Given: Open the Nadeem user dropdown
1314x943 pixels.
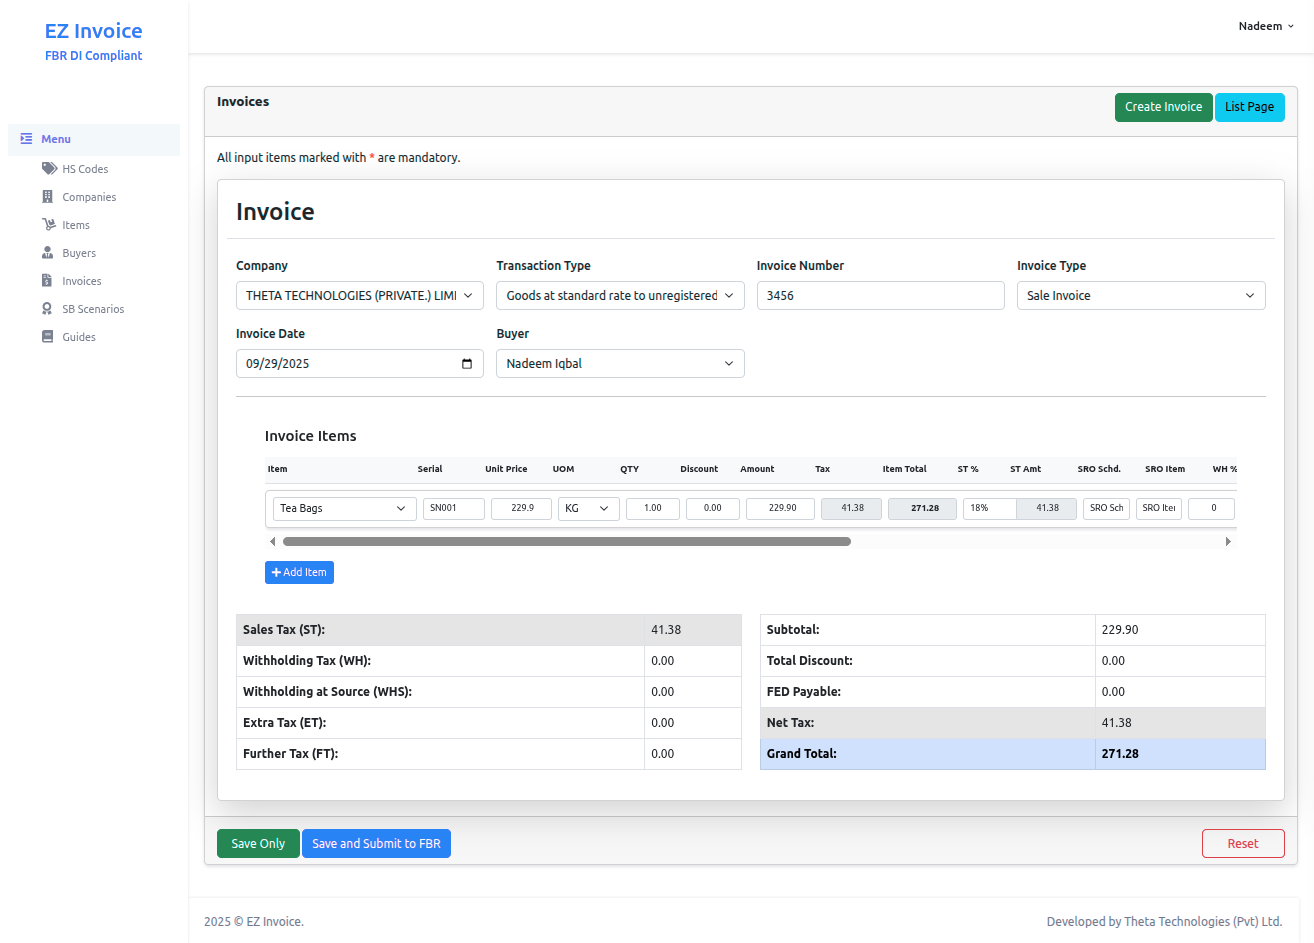Looking at the screenshot, I should pos(1266,26).
